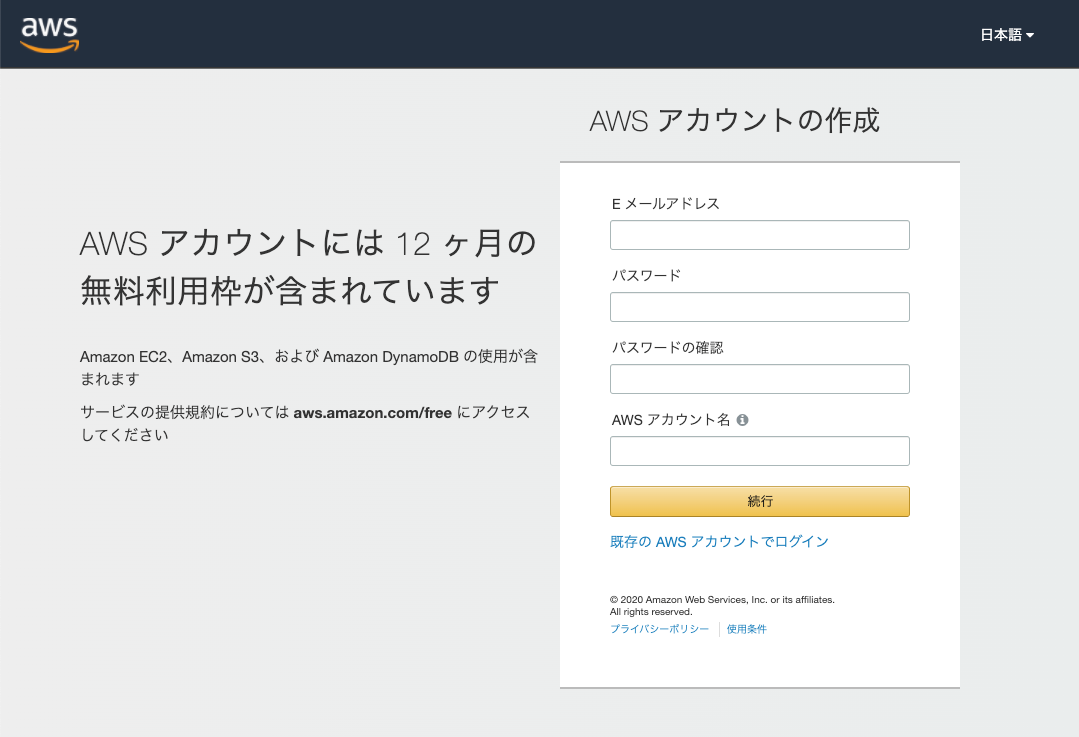Image resolution: width=1079 pixels, height=737 pixels.
Task: Focus the AWS アカウント名 input field
Action: point(760,451)
